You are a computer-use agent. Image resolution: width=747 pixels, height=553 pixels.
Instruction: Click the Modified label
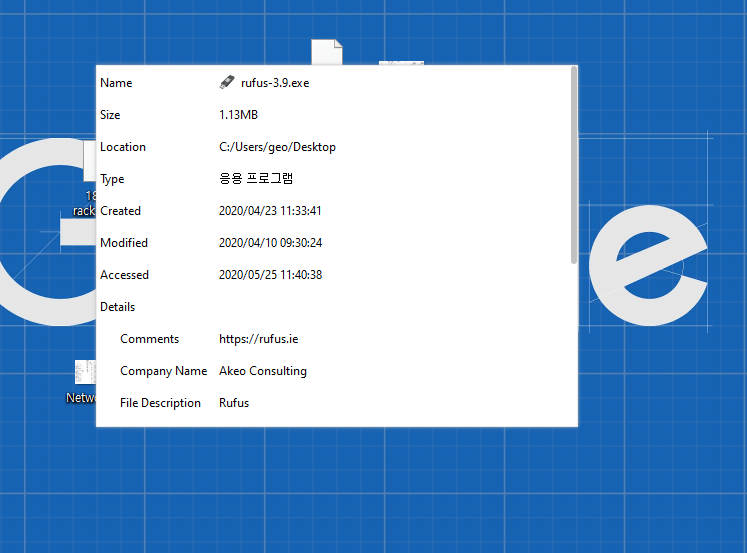(x=124, y=243)
